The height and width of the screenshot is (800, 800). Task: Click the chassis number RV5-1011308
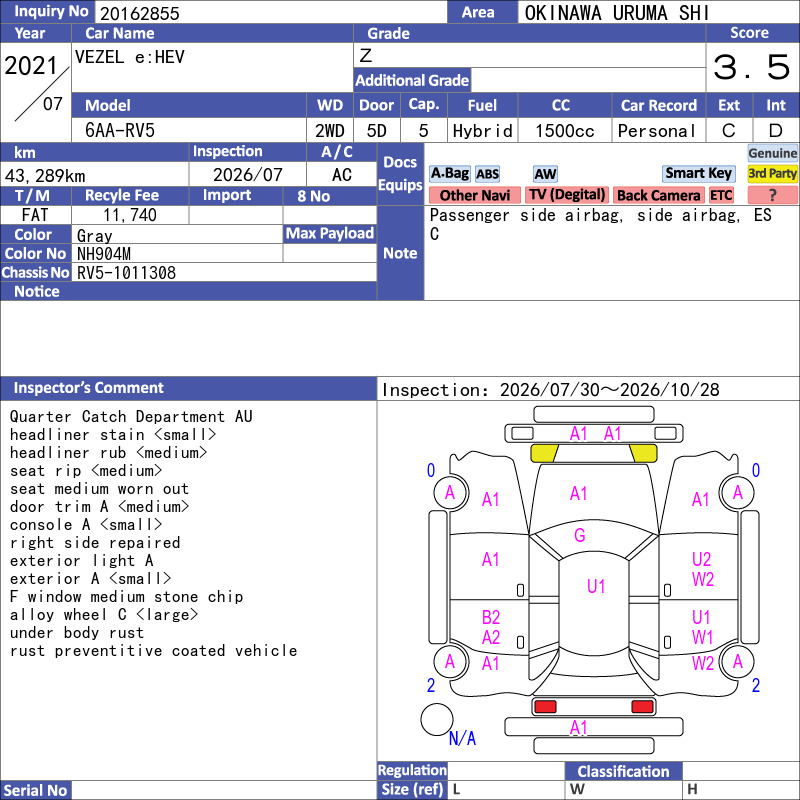[x=126, y=273]
